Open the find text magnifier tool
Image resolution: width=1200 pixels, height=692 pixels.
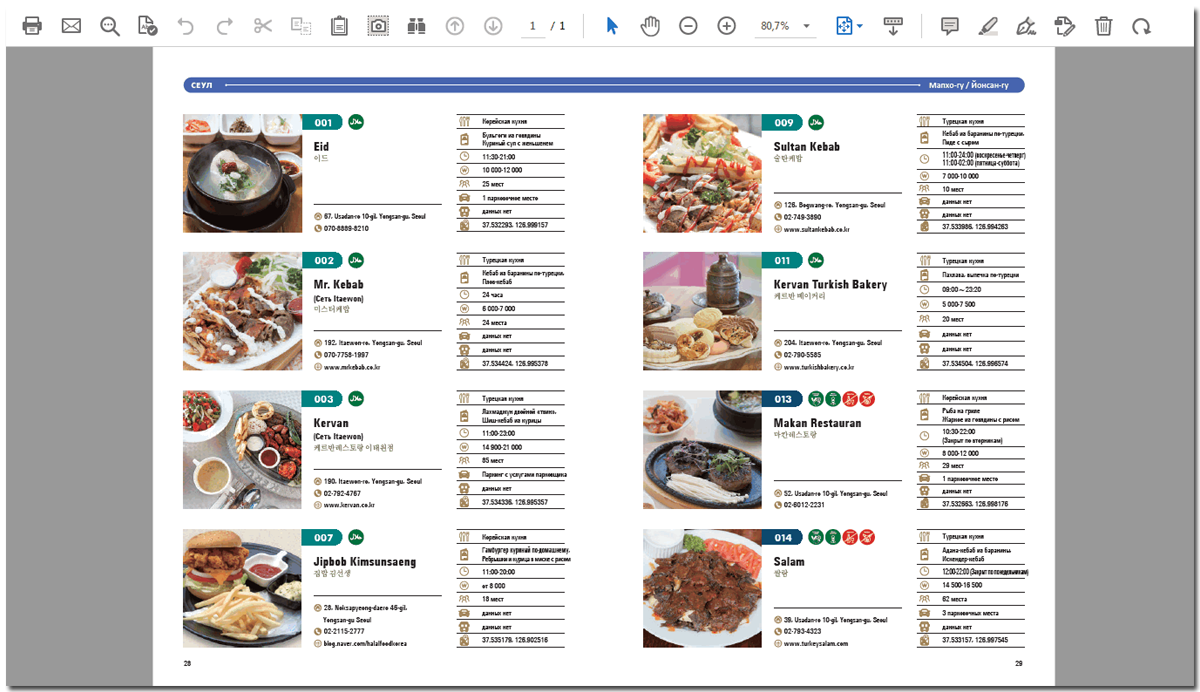(x=110, y=26)
